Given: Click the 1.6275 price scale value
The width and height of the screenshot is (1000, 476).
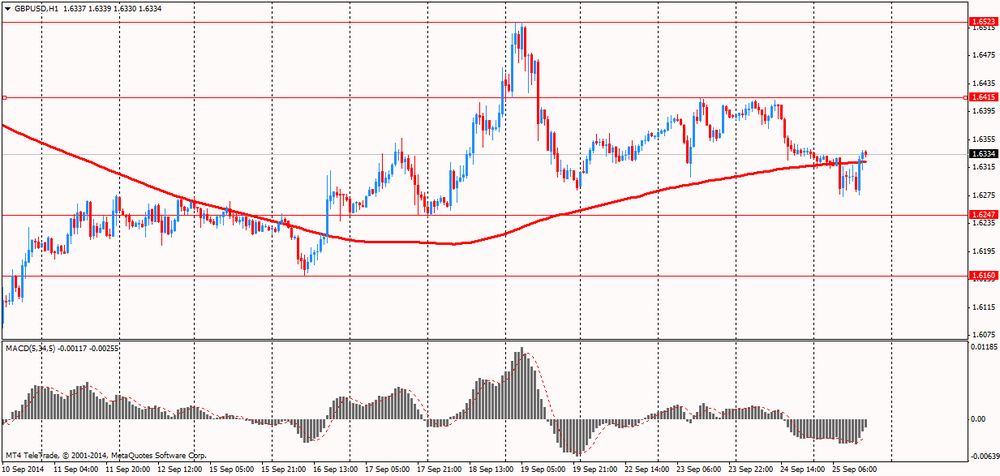Looking at the screenshot, I should [982, 195].
